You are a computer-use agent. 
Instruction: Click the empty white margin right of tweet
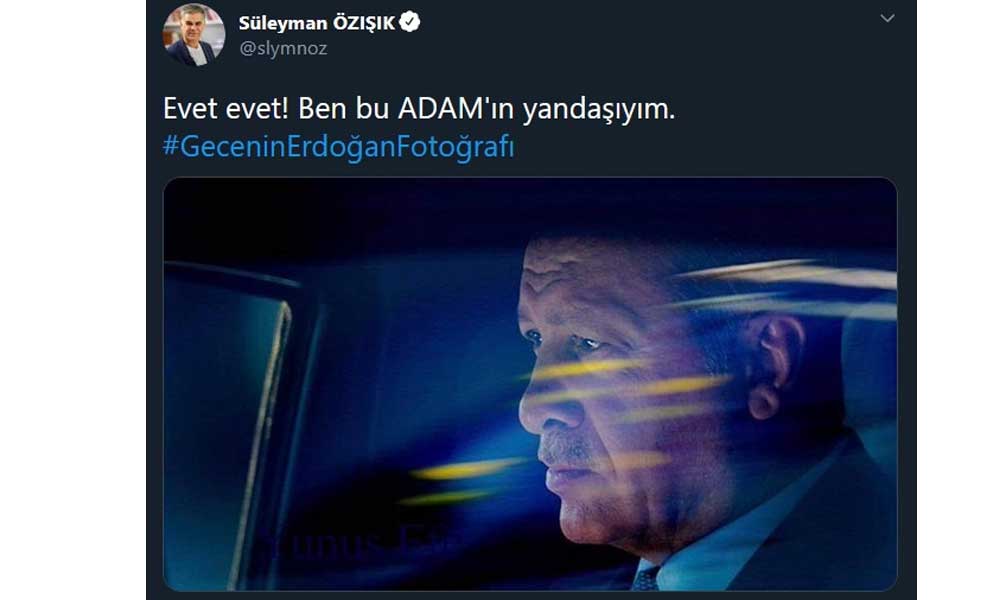959,300
